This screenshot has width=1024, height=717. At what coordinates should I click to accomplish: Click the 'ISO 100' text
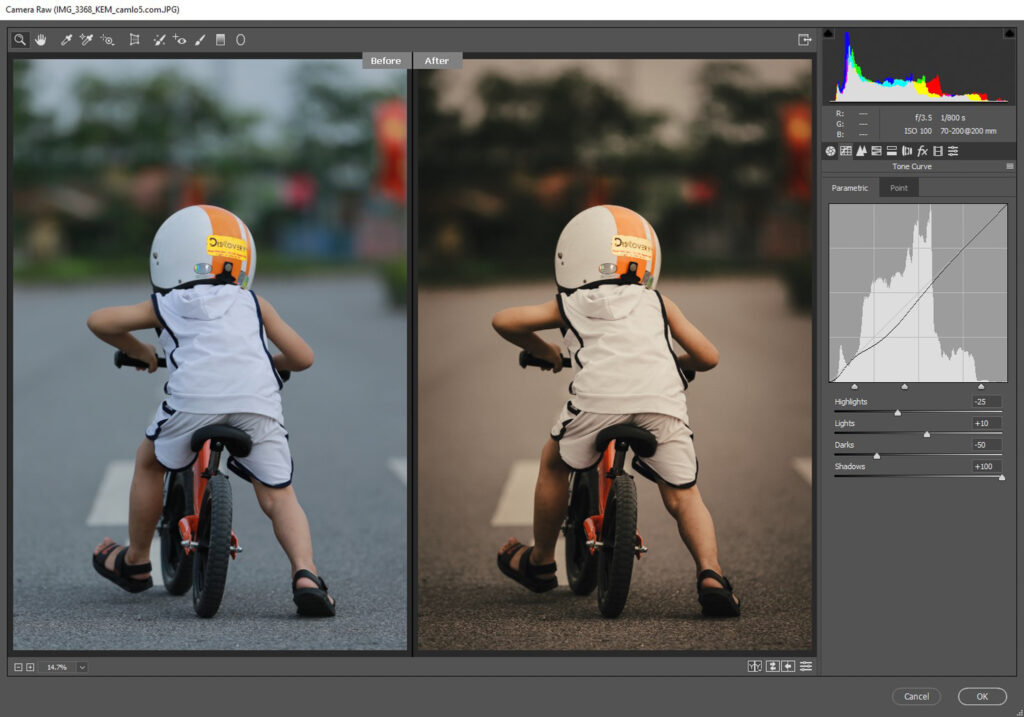pyautogui.click(x=918, y=131)
